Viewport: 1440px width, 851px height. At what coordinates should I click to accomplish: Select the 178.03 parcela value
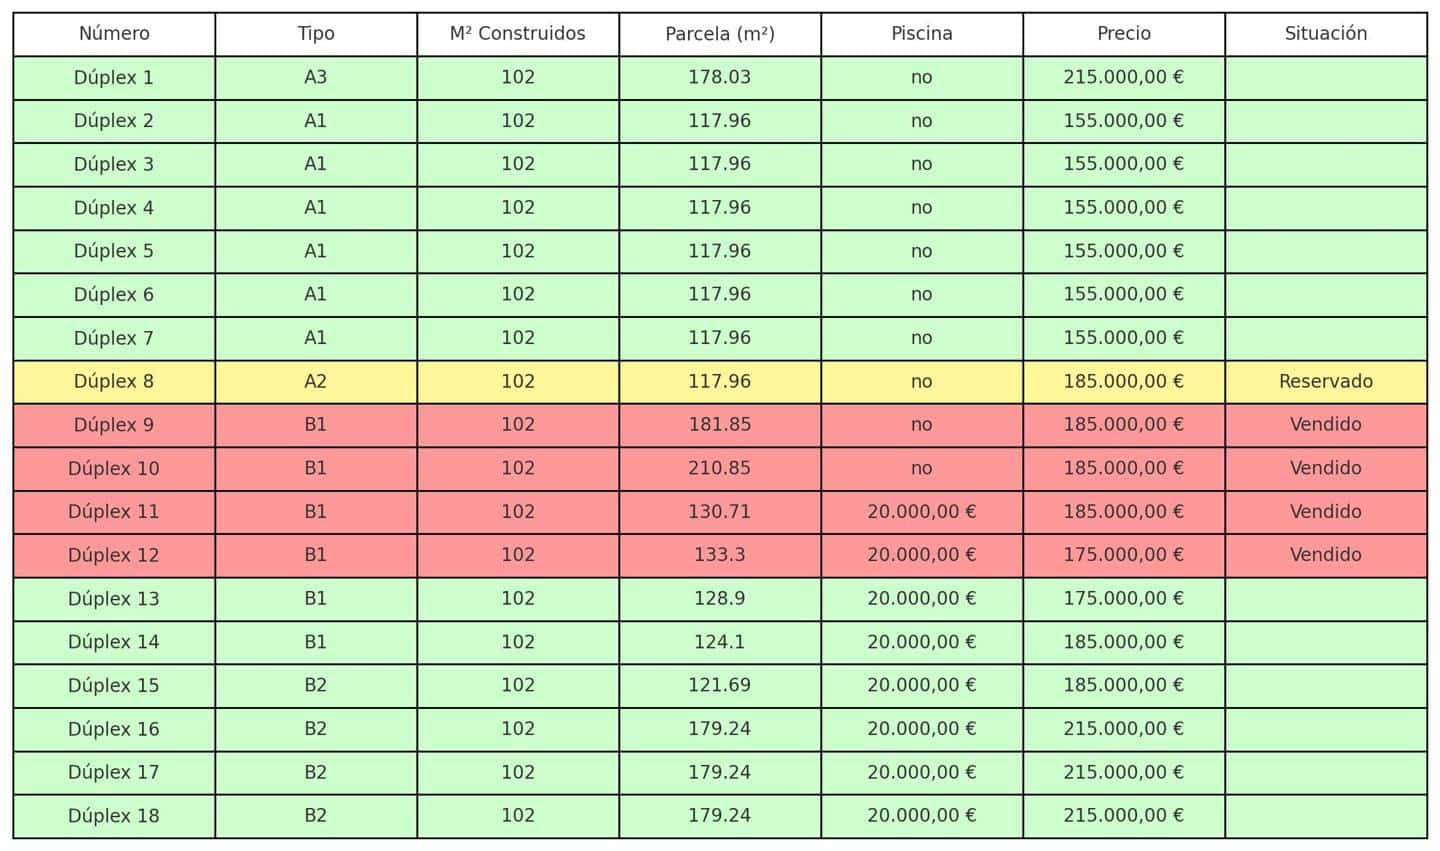(x=720, y=78)
